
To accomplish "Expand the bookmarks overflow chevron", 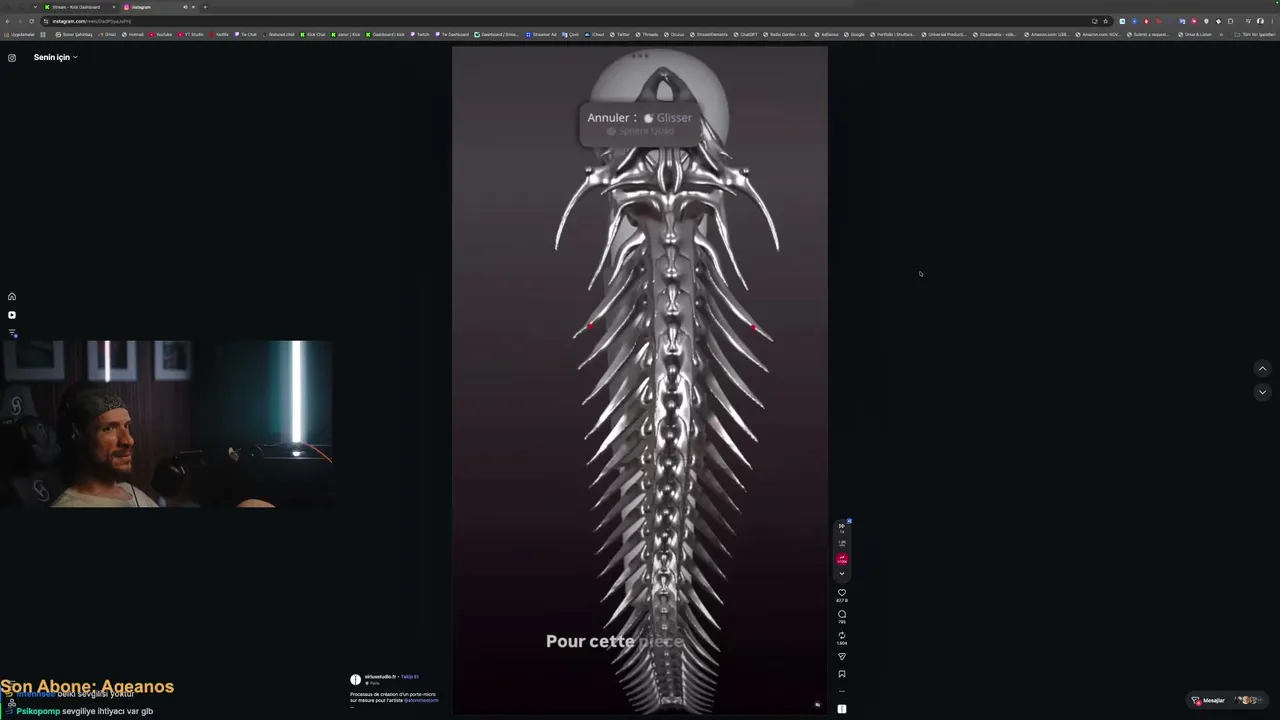I will [1222, 35].
